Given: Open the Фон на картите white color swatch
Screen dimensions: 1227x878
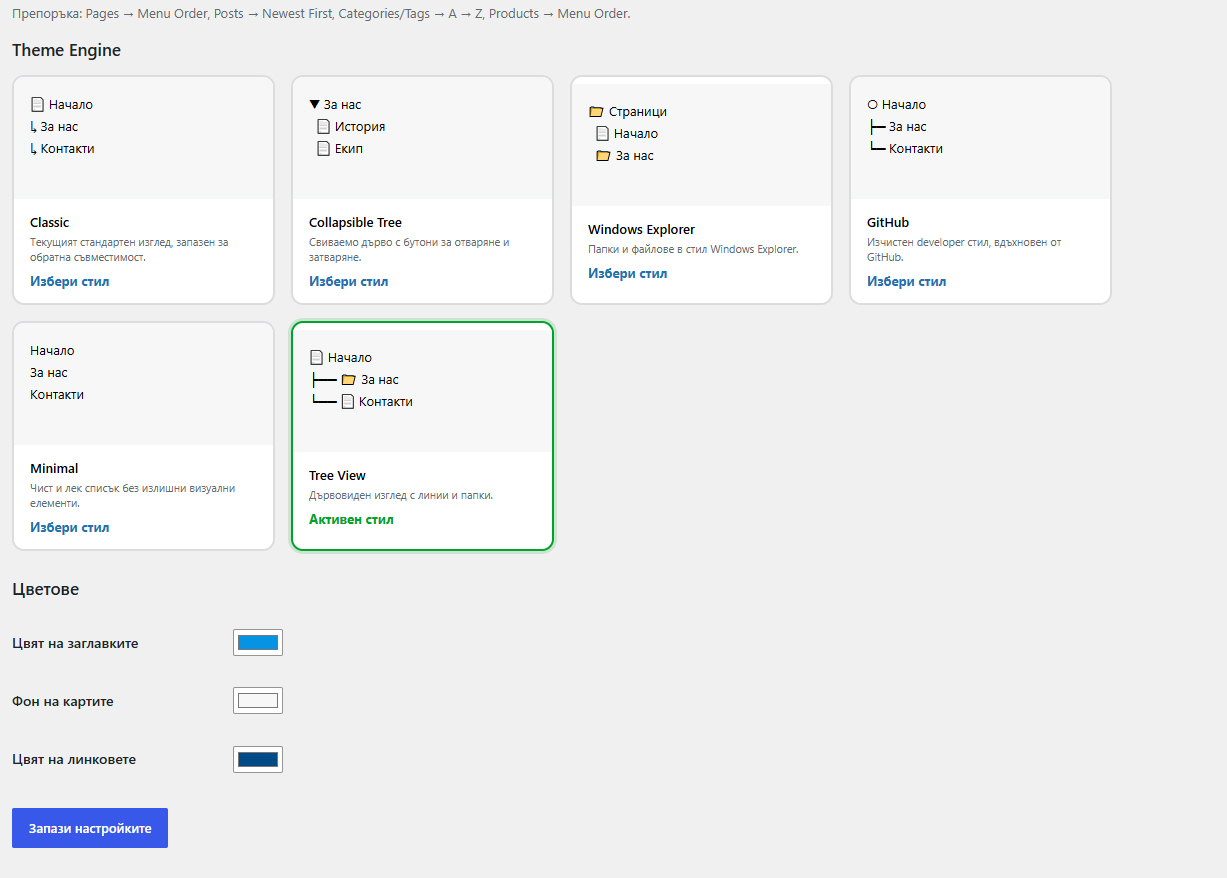Looking at the screenshot, I should point(258,701).
